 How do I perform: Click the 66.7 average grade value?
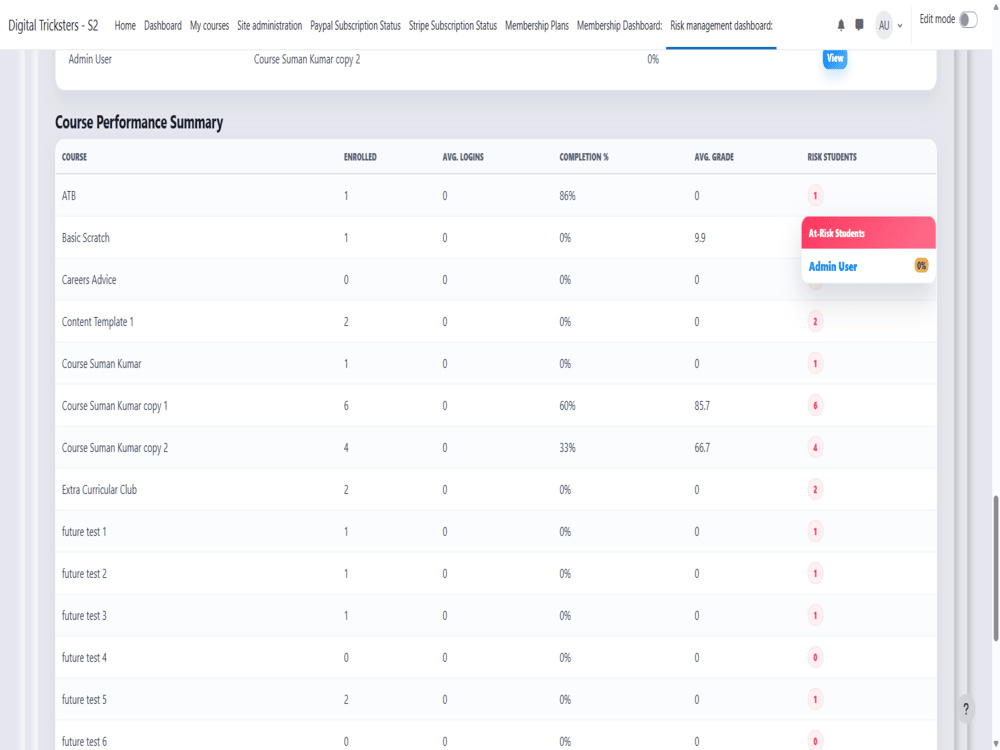pyautogui.click(x=702, y=448)
